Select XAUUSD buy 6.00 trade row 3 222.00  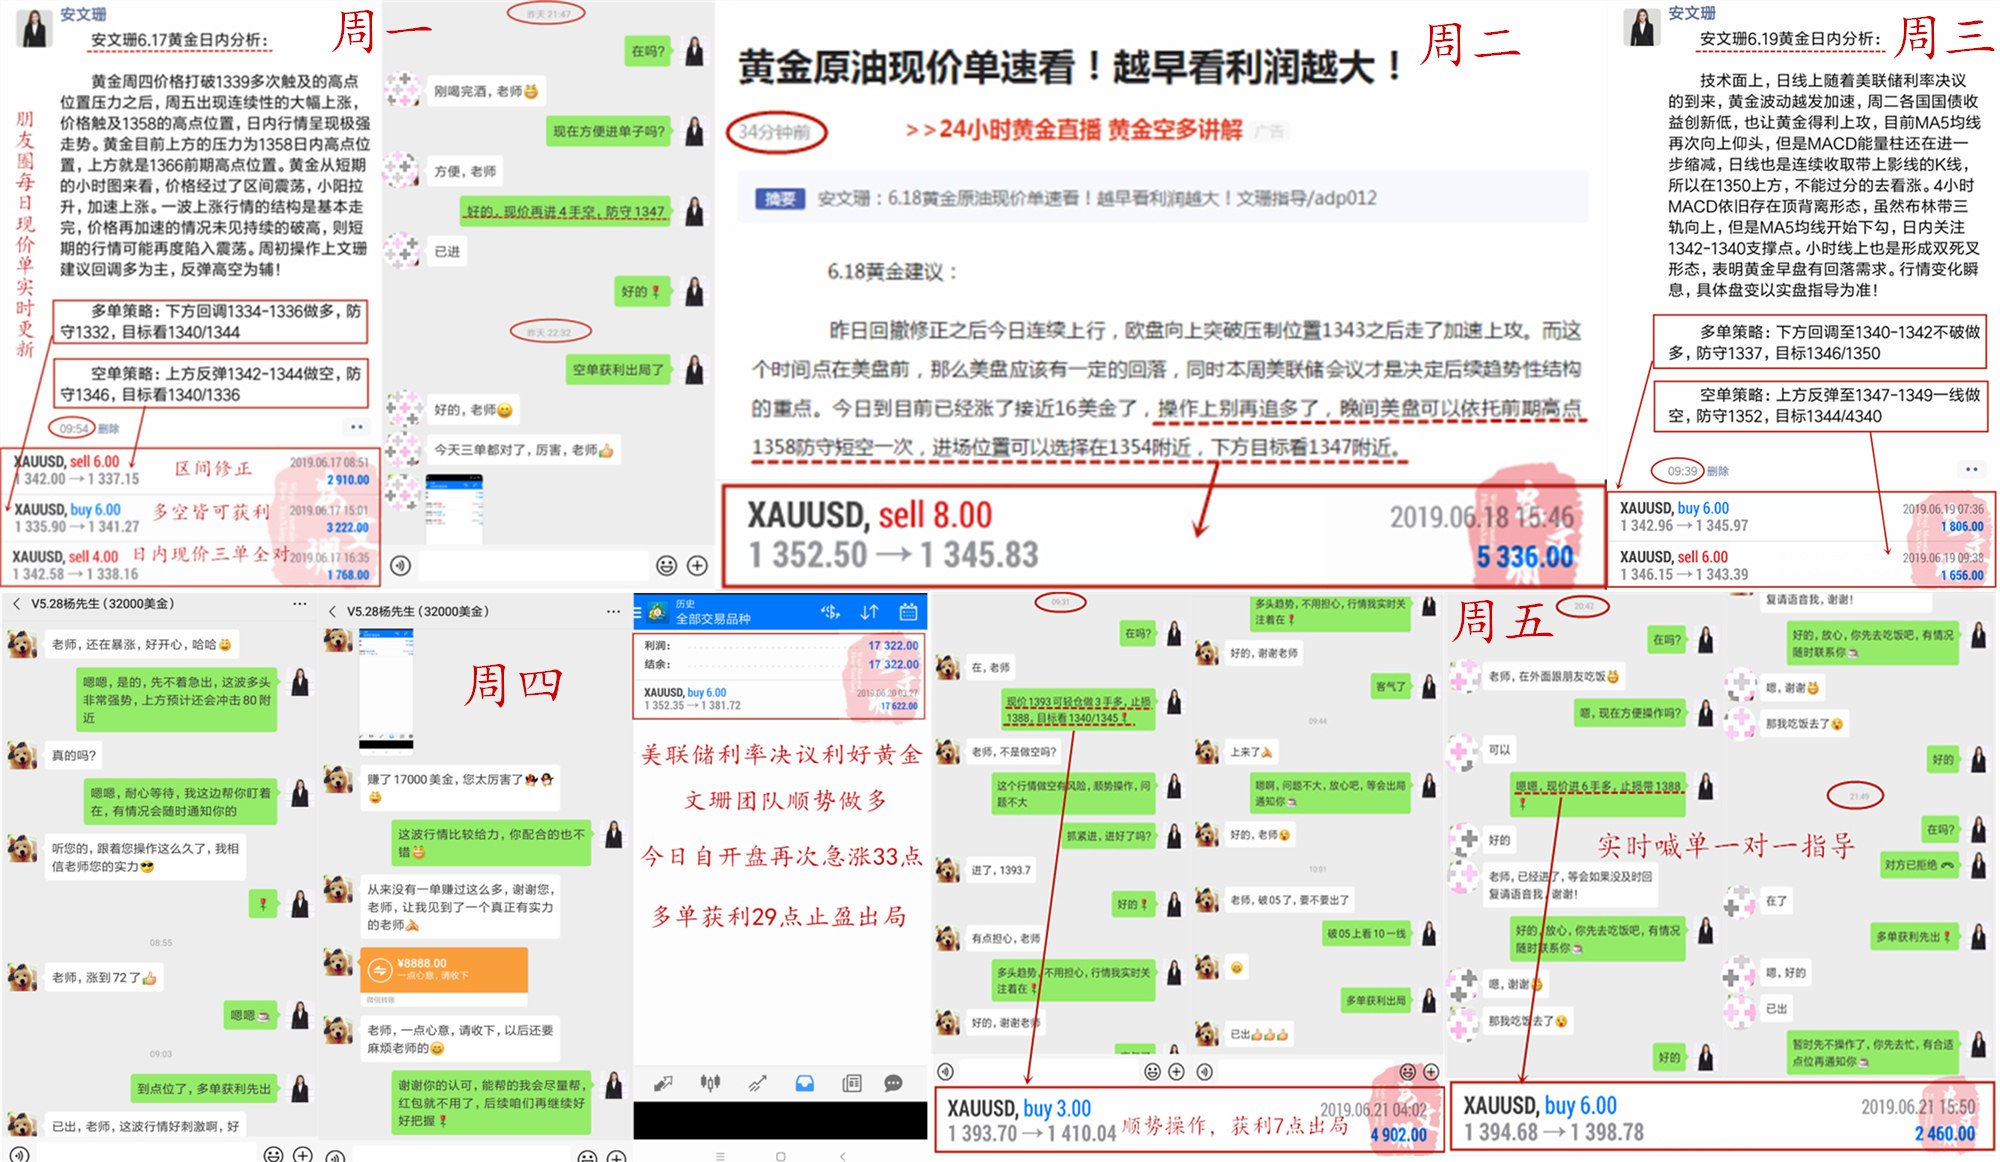pyautogui.click(x=191, y=518)
